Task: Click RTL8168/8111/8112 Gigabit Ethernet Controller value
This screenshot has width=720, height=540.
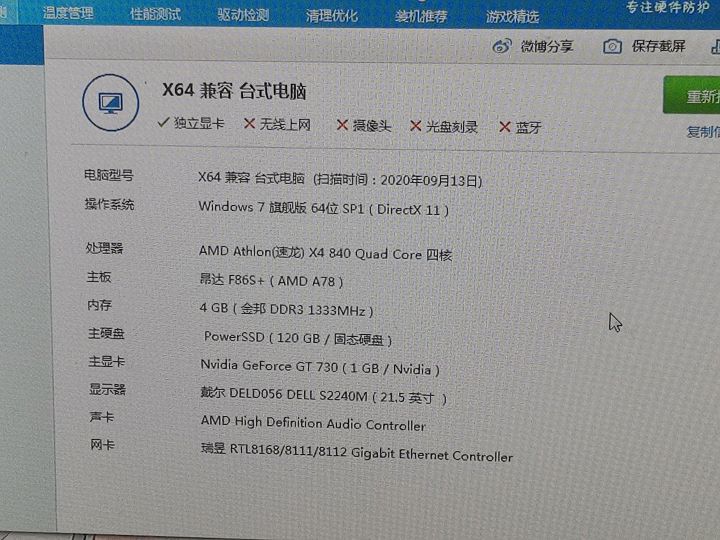Action: pos(357,452)
